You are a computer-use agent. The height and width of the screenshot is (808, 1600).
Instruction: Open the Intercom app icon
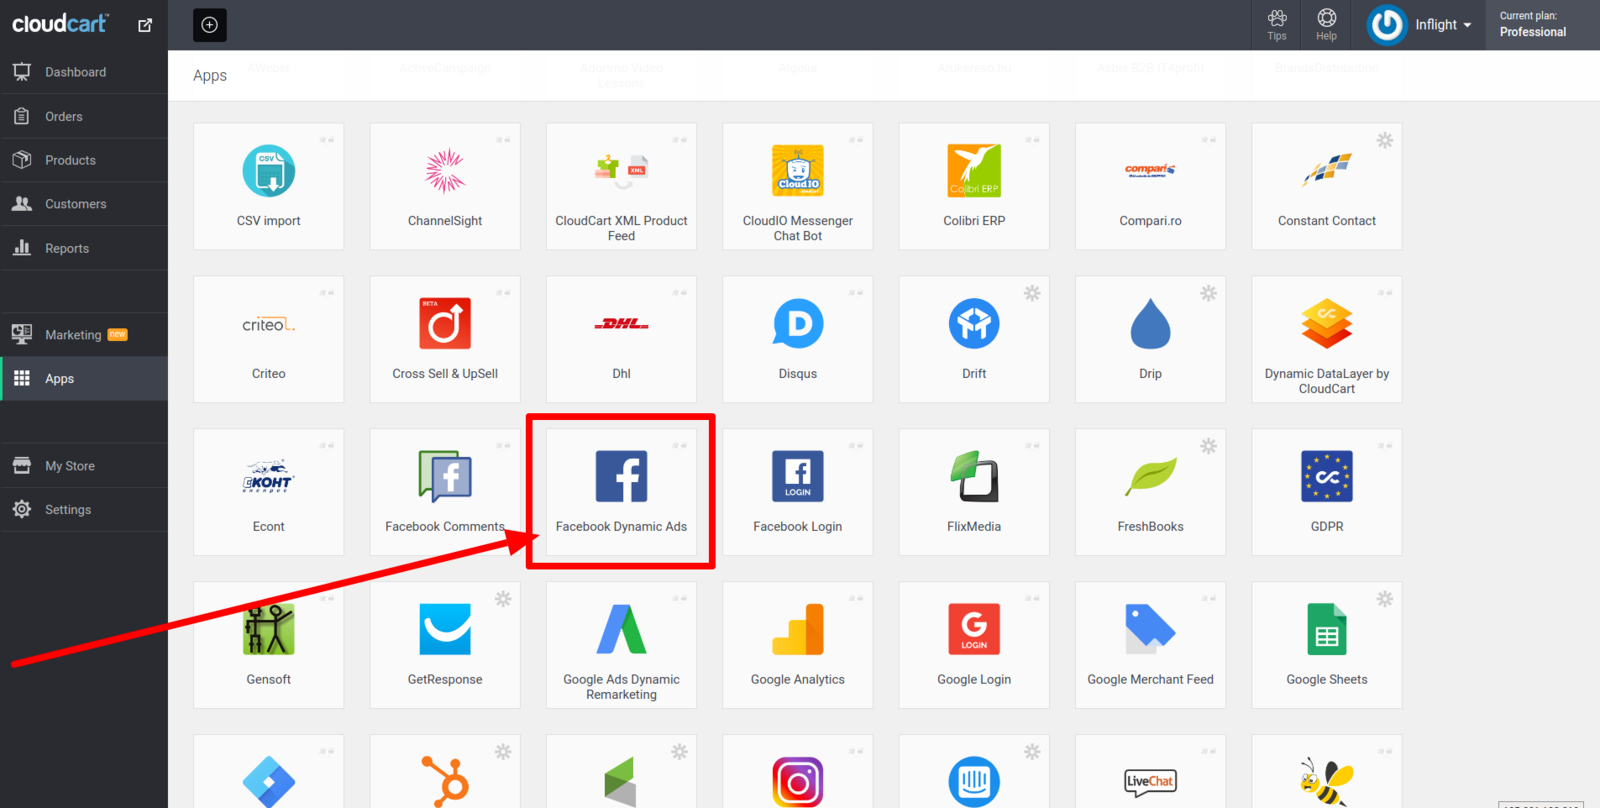point(974,782)
